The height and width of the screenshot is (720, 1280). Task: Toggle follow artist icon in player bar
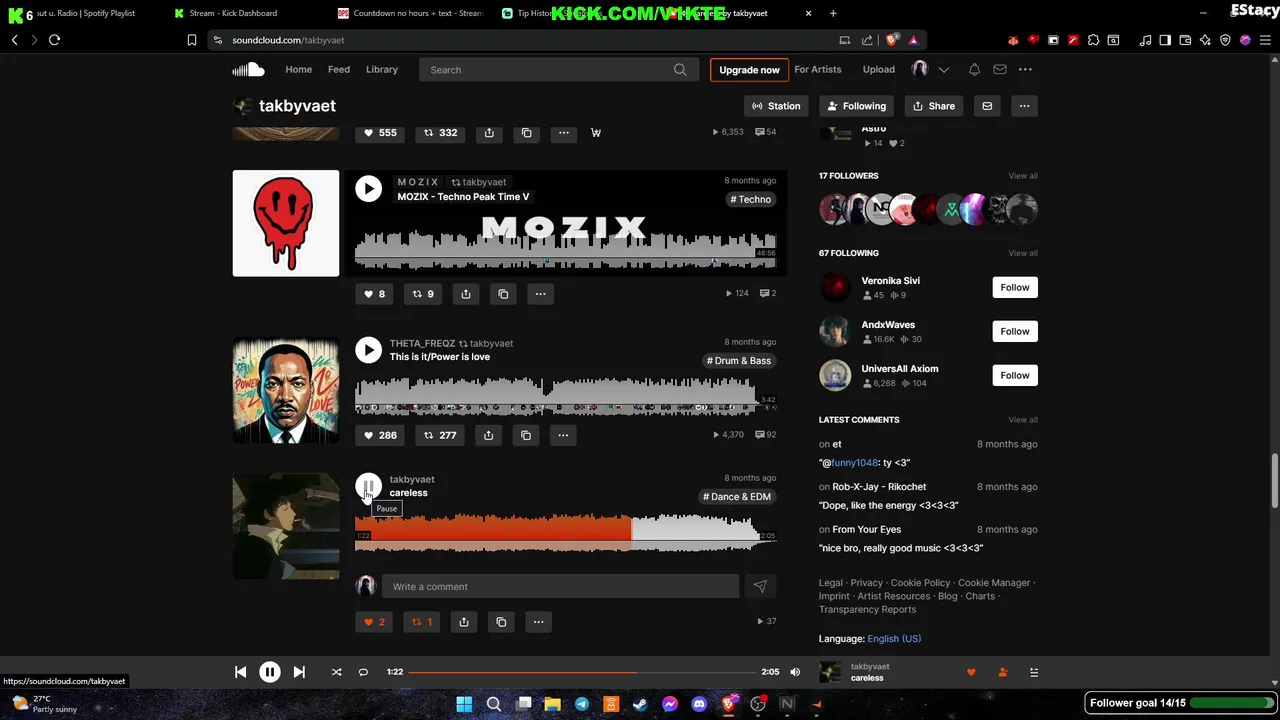[x=1003, y=672]
